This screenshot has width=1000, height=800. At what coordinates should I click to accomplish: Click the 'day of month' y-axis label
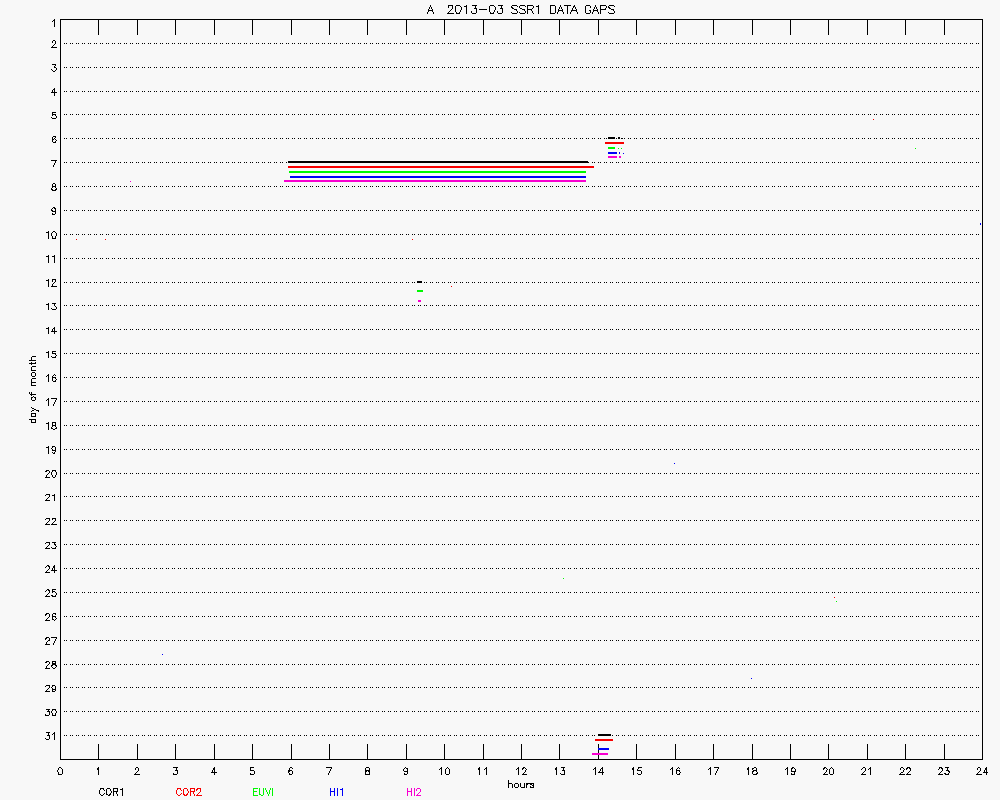pos(33,389)
